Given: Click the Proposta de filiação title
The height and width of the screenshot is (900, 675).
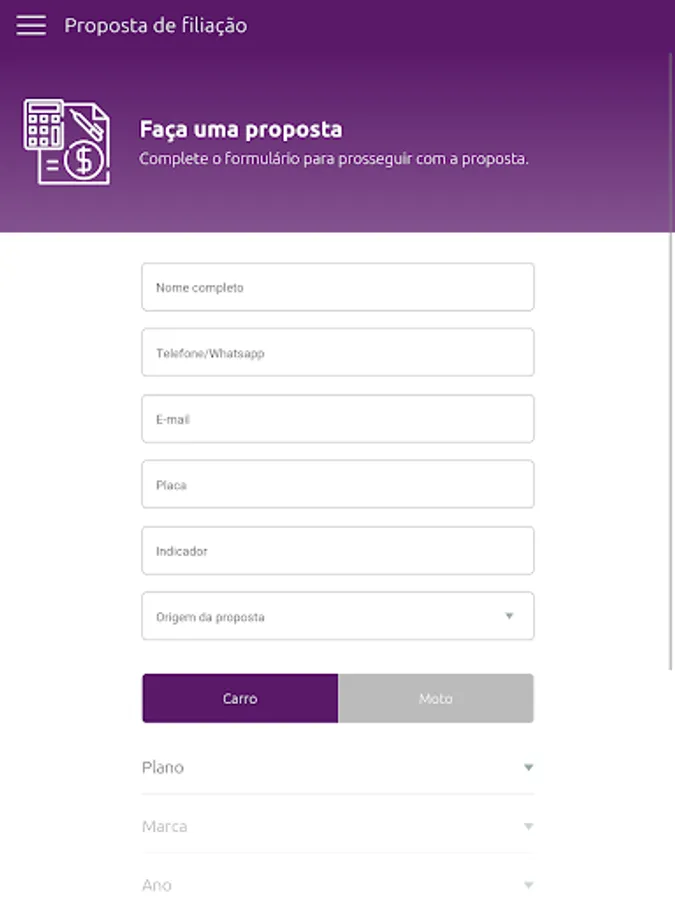Looking at the screenshot, I should (x=156, y=26).
